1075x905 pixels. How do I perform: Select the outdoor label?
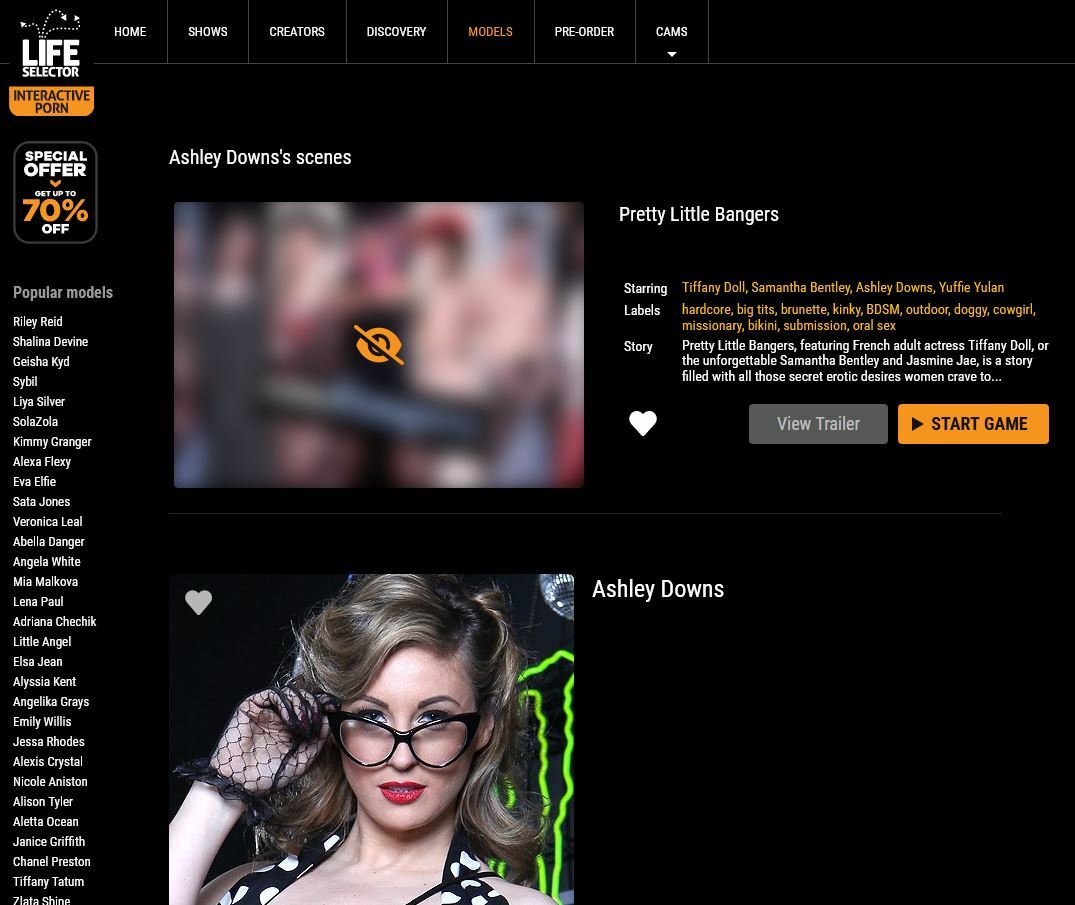point(926,309)
